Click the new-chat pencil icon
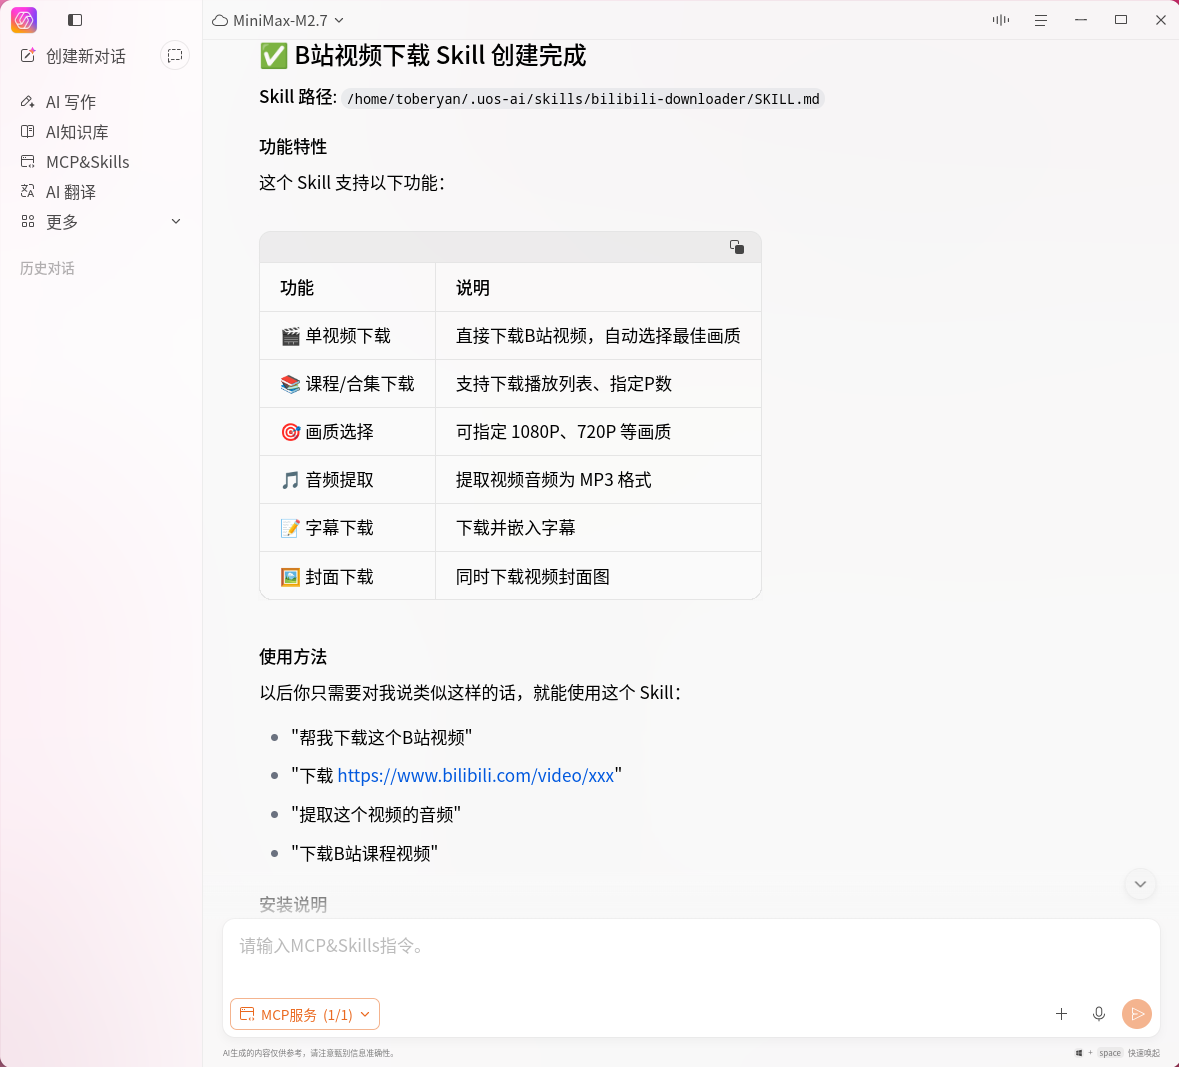1179x1067 pixels. coord(28,56)
